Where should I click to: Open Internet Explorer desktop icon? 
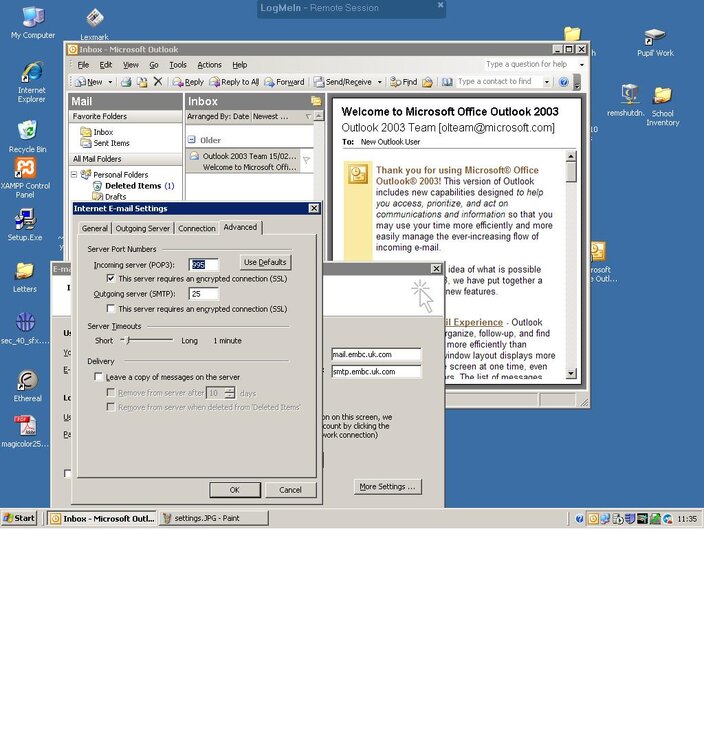tap(32, 82)
